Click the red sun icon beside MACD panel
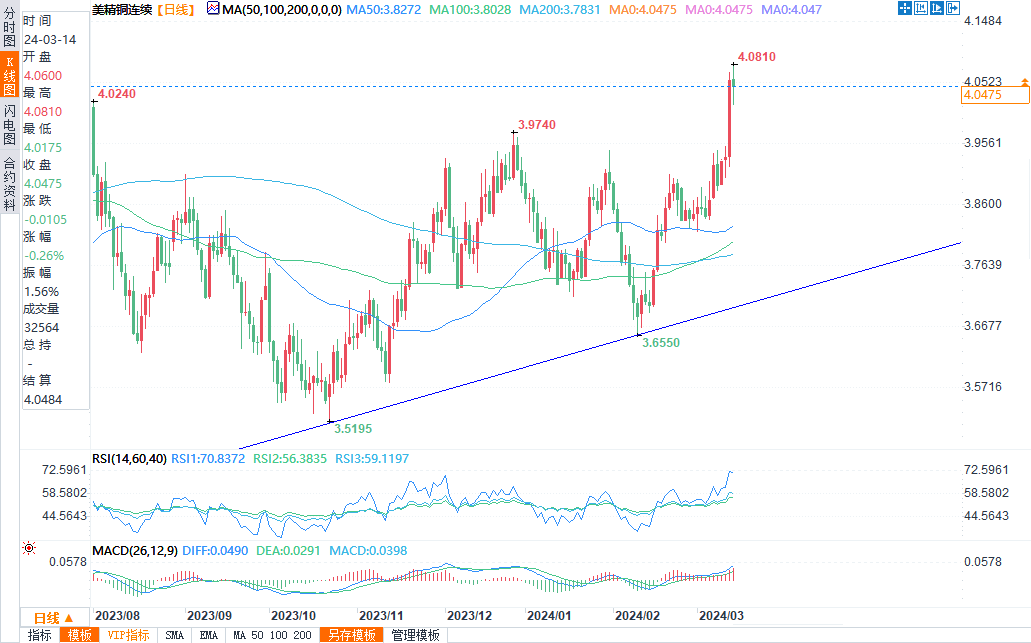This screenshot has height=643, width=1031. [29, 548]
